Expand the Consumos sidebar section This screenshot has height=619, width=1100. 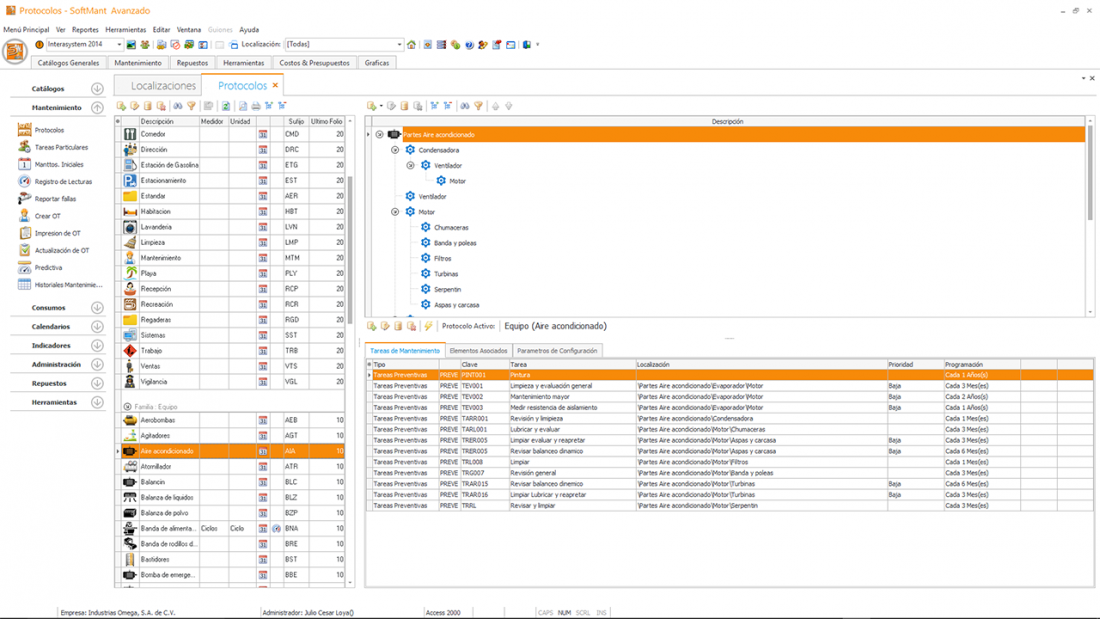point(97,308)
